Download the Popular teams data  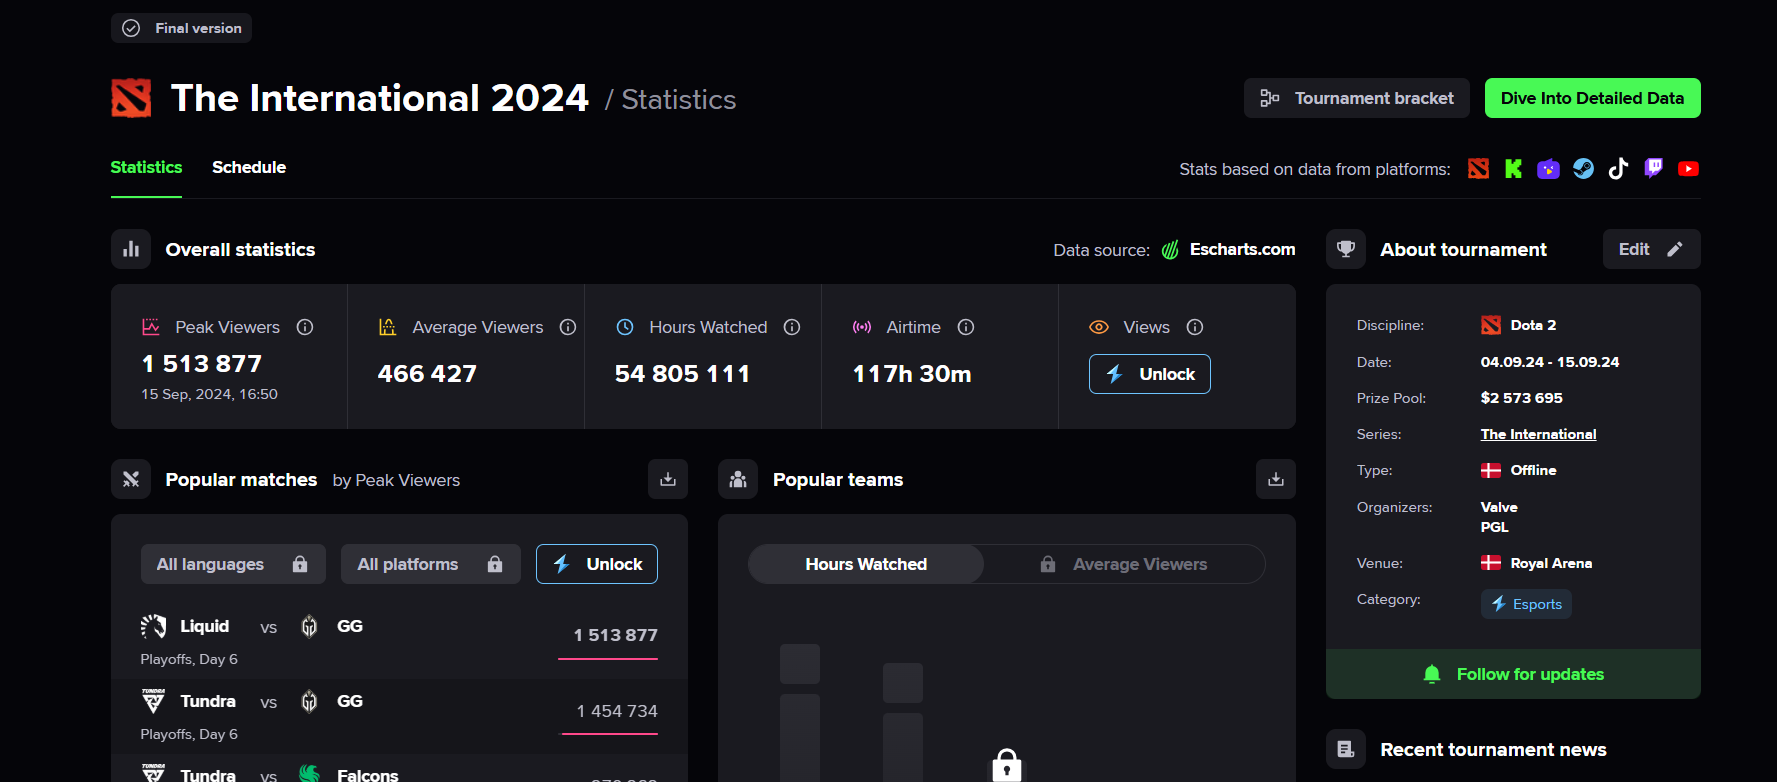(1276, 479)
